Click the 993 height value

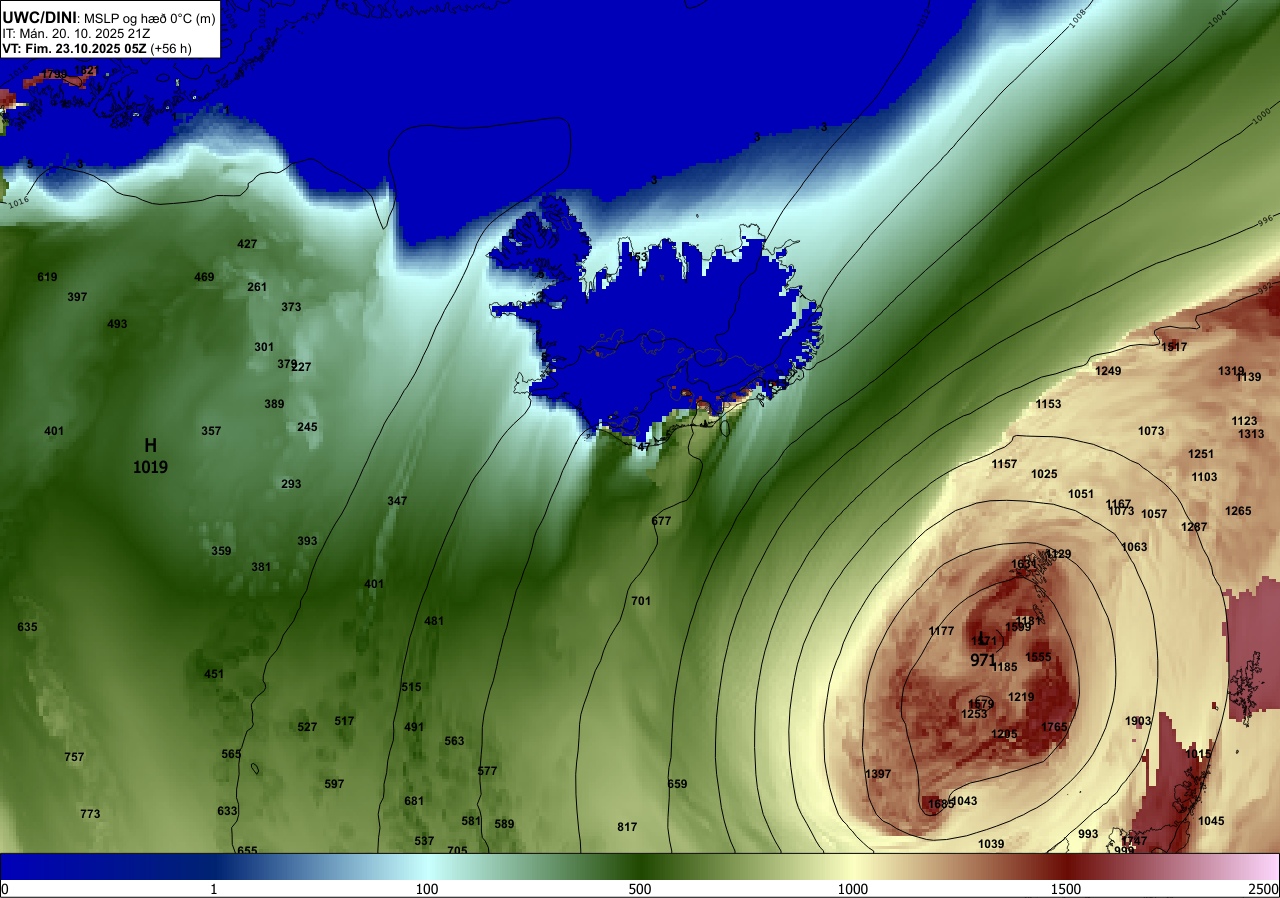[x=1088, y=834]
